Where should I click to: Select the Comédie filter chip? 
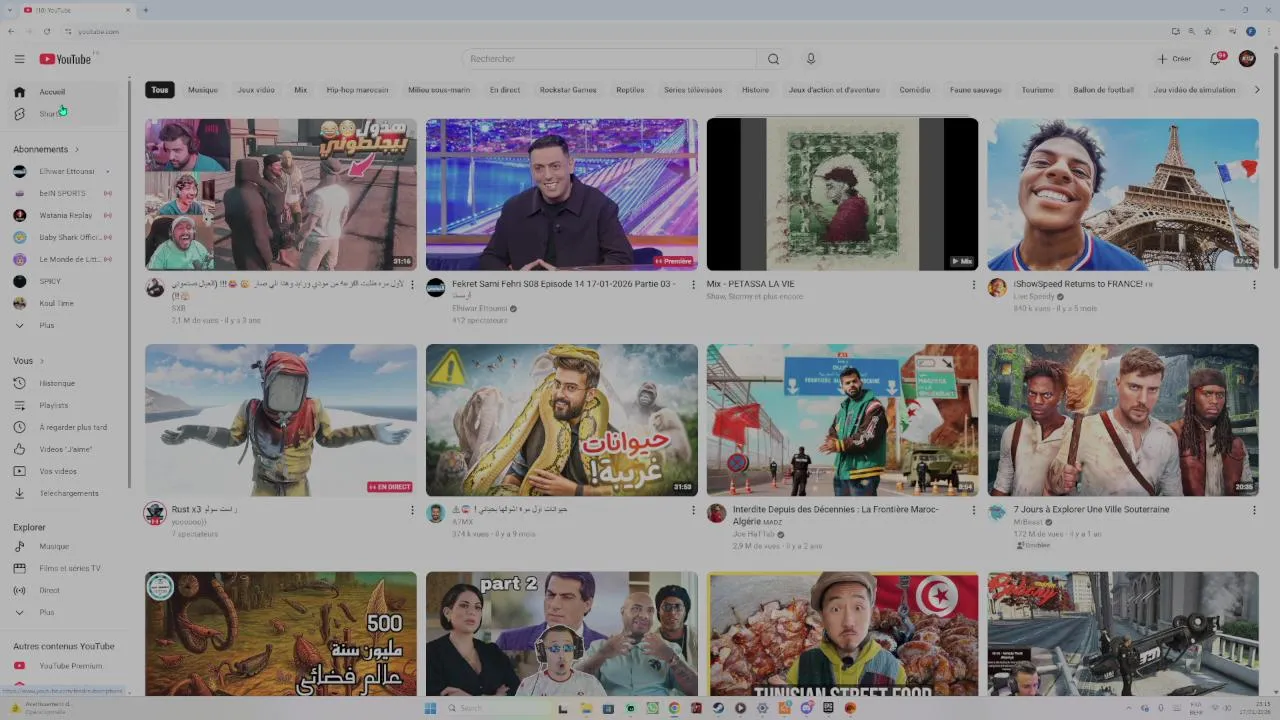tap(915, 90)
